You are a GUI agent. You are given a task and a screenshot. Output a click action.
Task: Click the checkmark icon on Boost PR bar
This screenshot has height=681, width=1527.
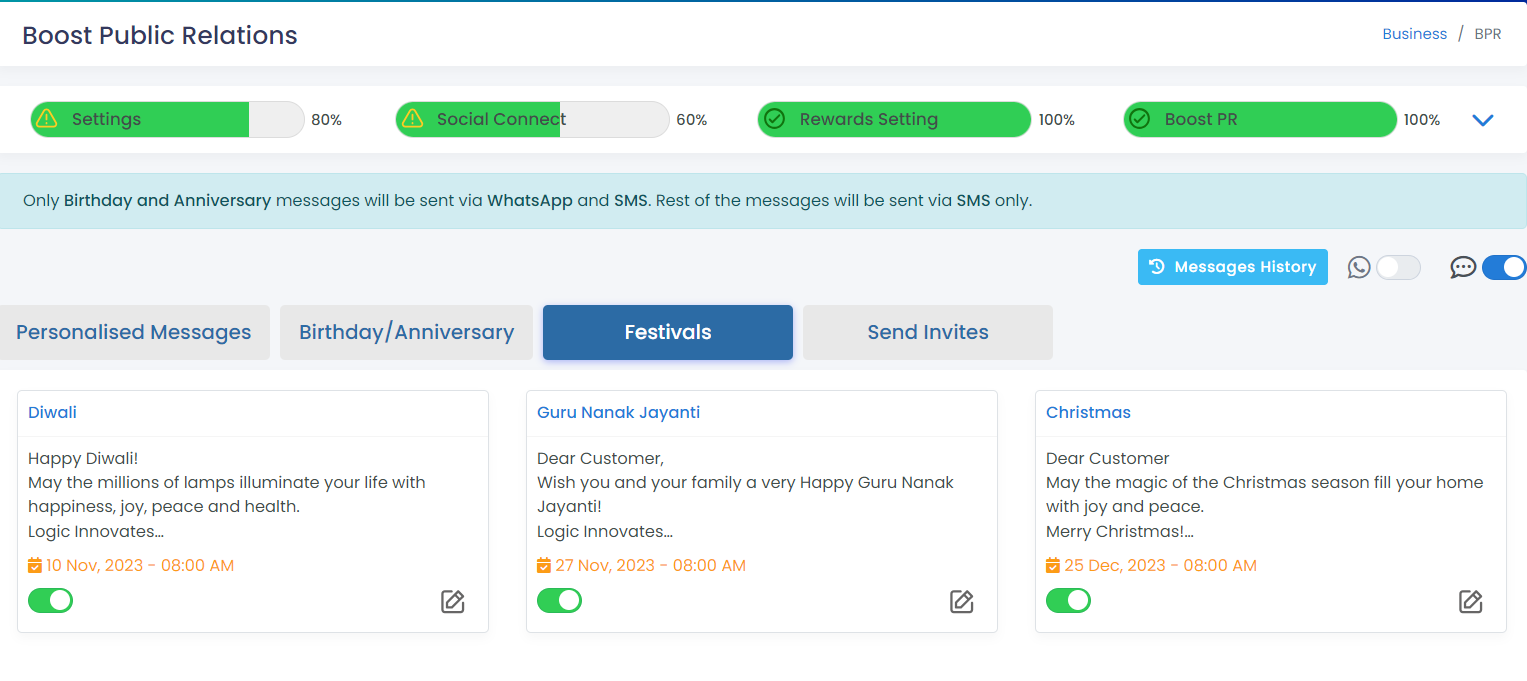coord(1139,119)
